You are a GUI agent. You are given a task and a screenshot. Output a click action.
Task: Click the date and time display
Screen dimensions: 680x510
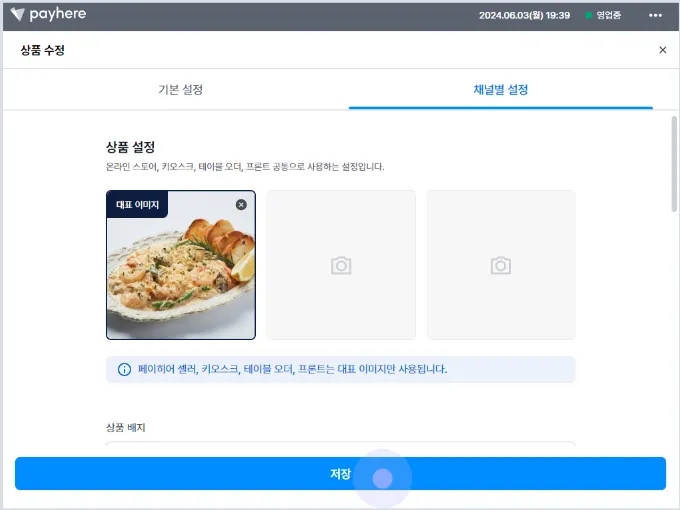pyautogui.click(x=524, y=16)
